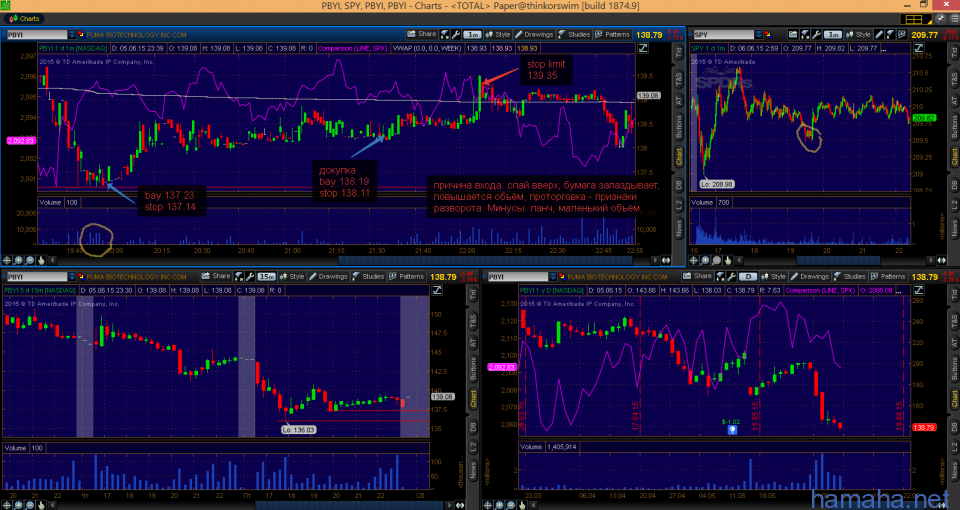
Task: Open wrench settings in SPY chart toolbar
Action: [816, 34]
